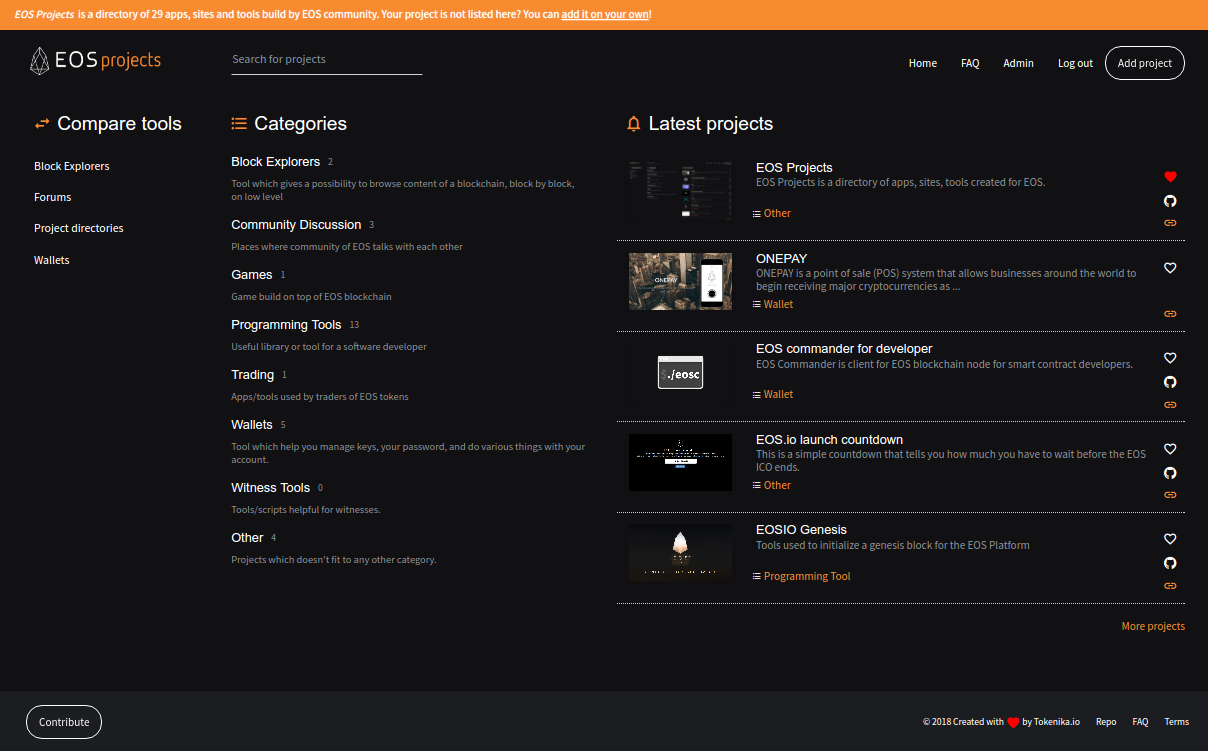1208x751 pixels.
Task: Click EOS.io launch countdown thumbnail
Action: point(680,462)
